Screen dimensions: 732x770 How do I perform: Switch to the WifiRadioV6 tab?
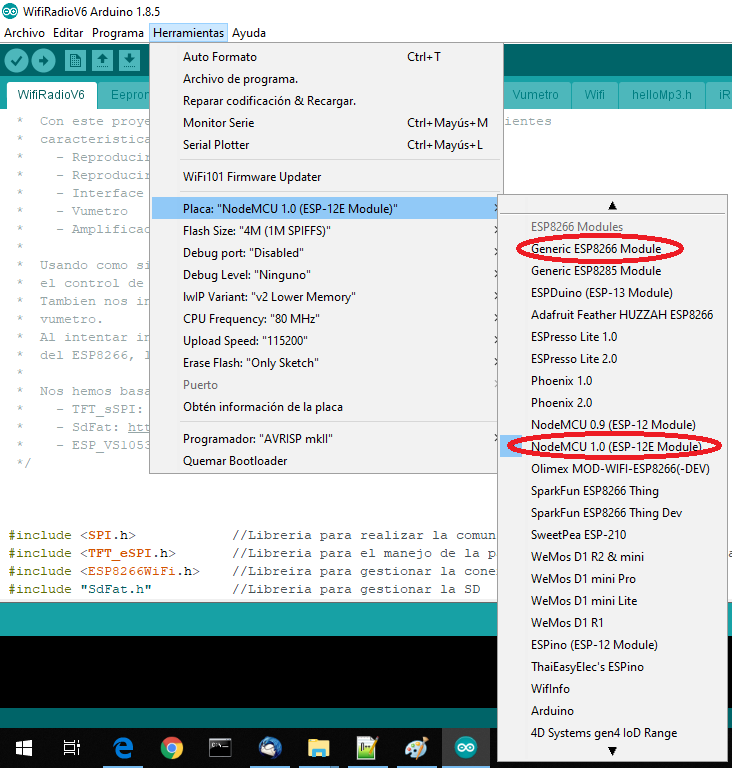[51, 95]
